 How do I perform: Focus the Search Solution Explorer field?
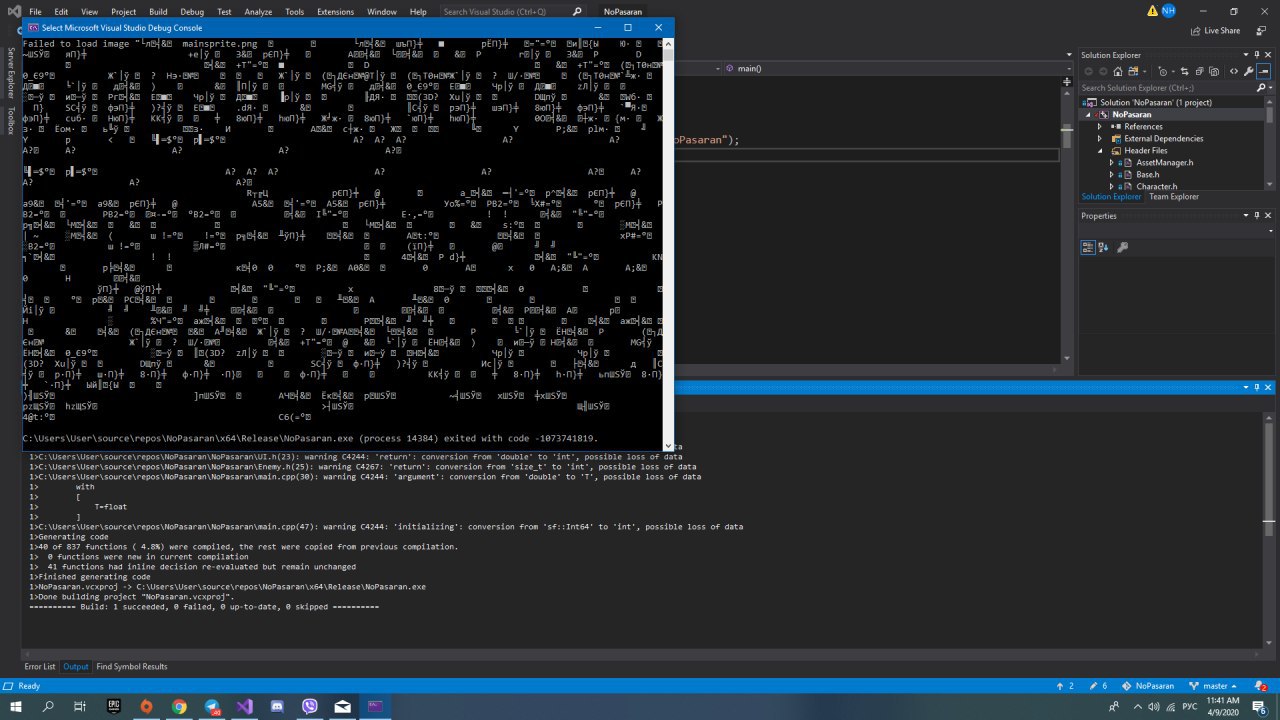click(1165, 88)
